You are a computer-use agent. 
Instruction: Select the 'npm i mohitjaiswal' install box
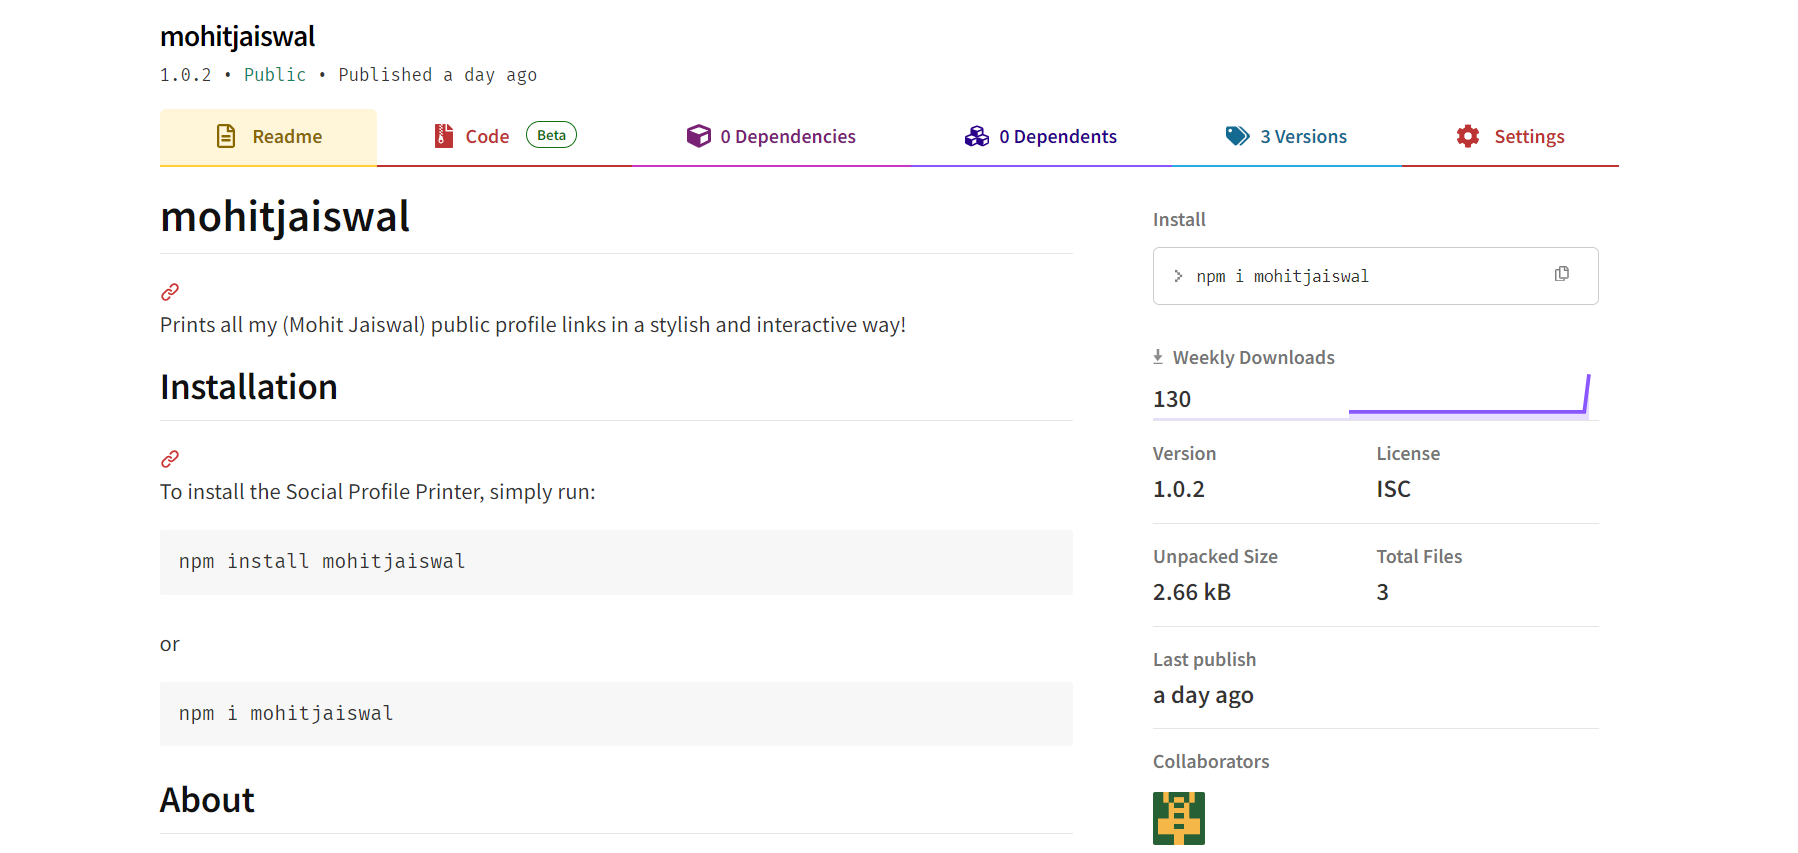[1375, 276]
